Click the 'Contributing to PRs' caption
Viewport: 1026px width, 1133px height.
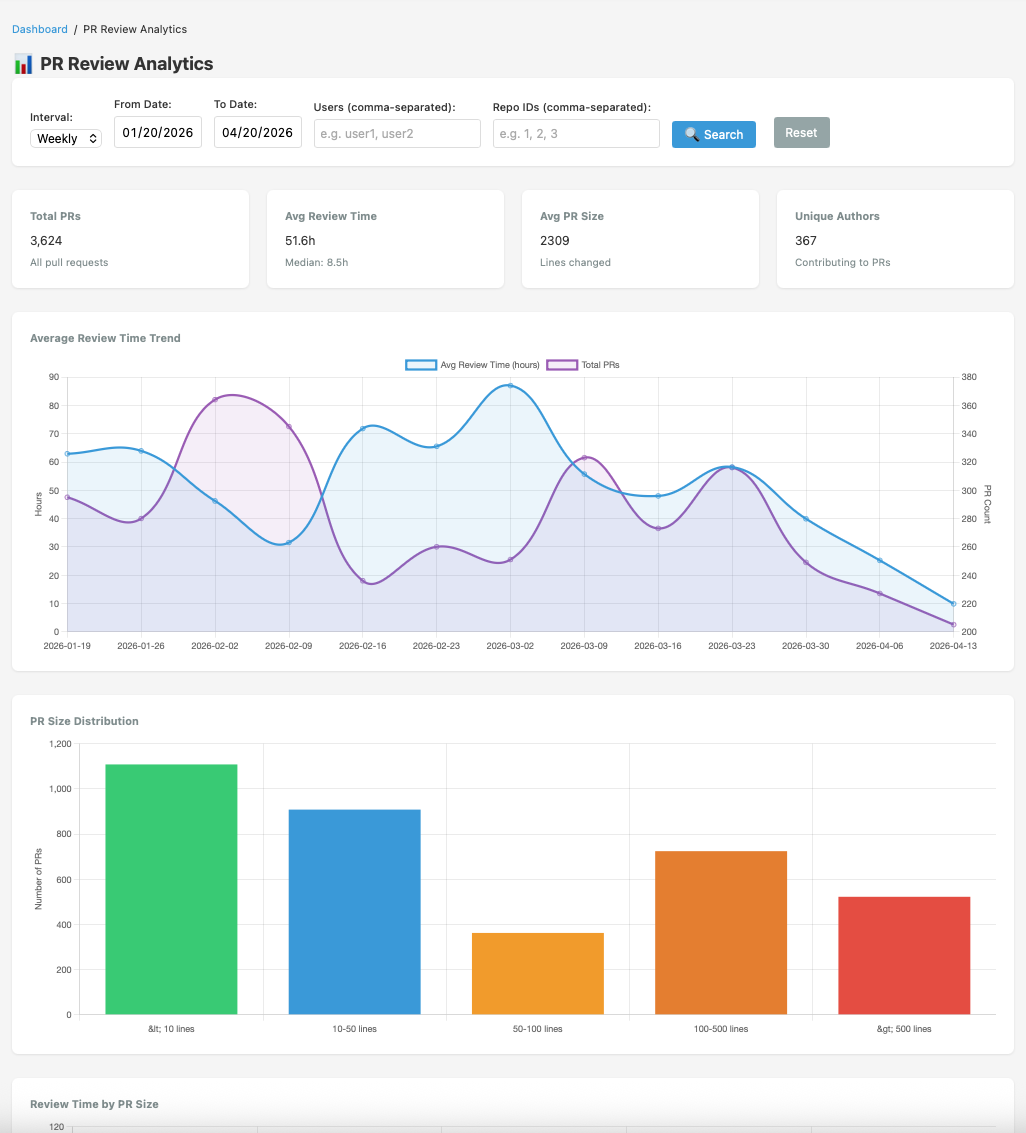coord(842,262)
